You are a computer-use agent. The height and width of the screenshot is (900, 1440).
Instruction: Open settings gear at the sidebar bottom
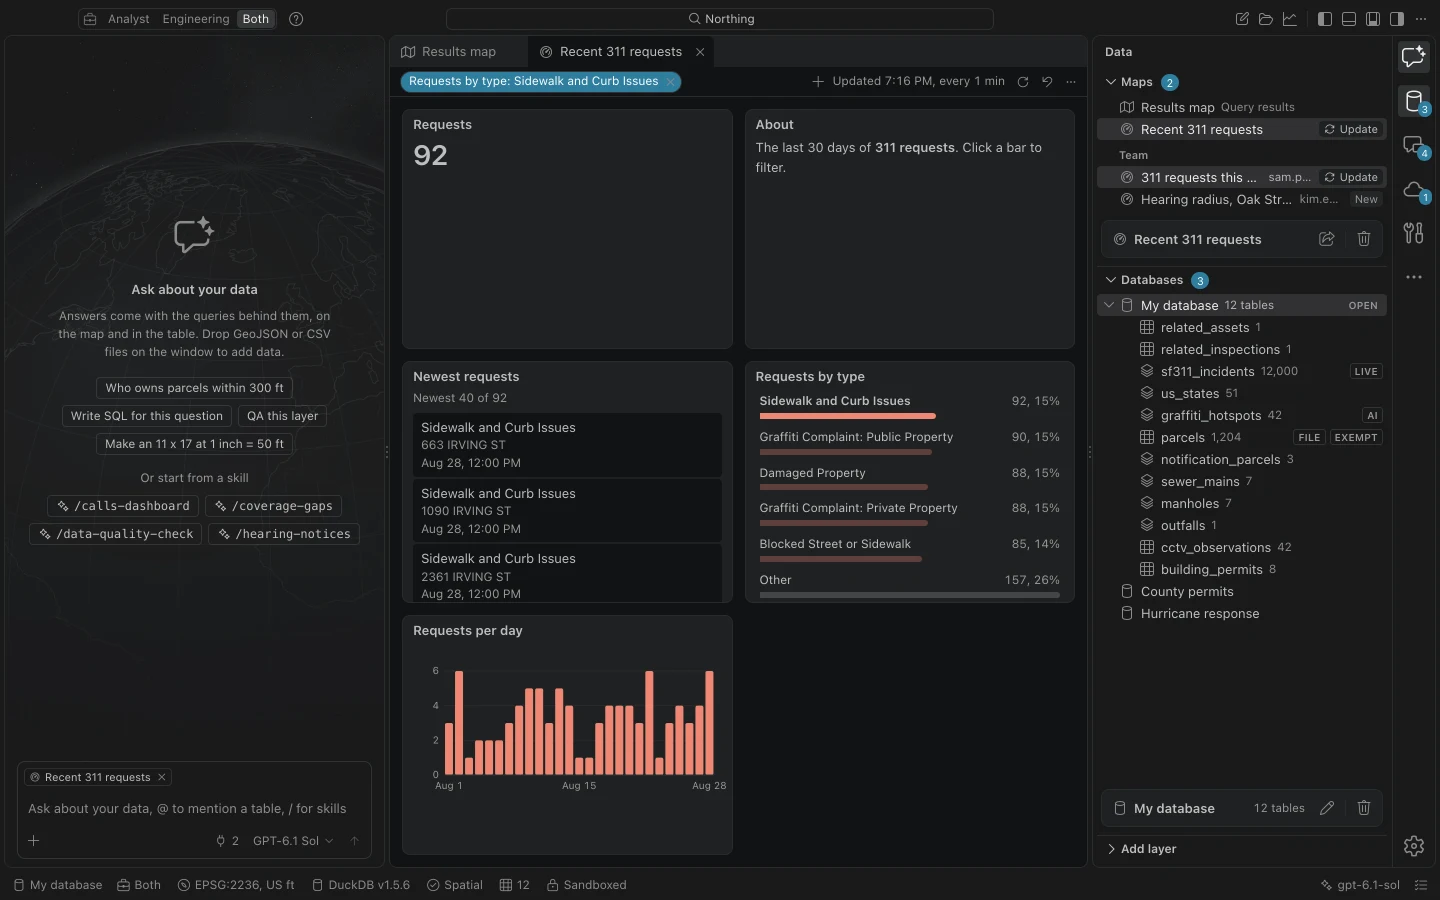(x=1413, y=846)
